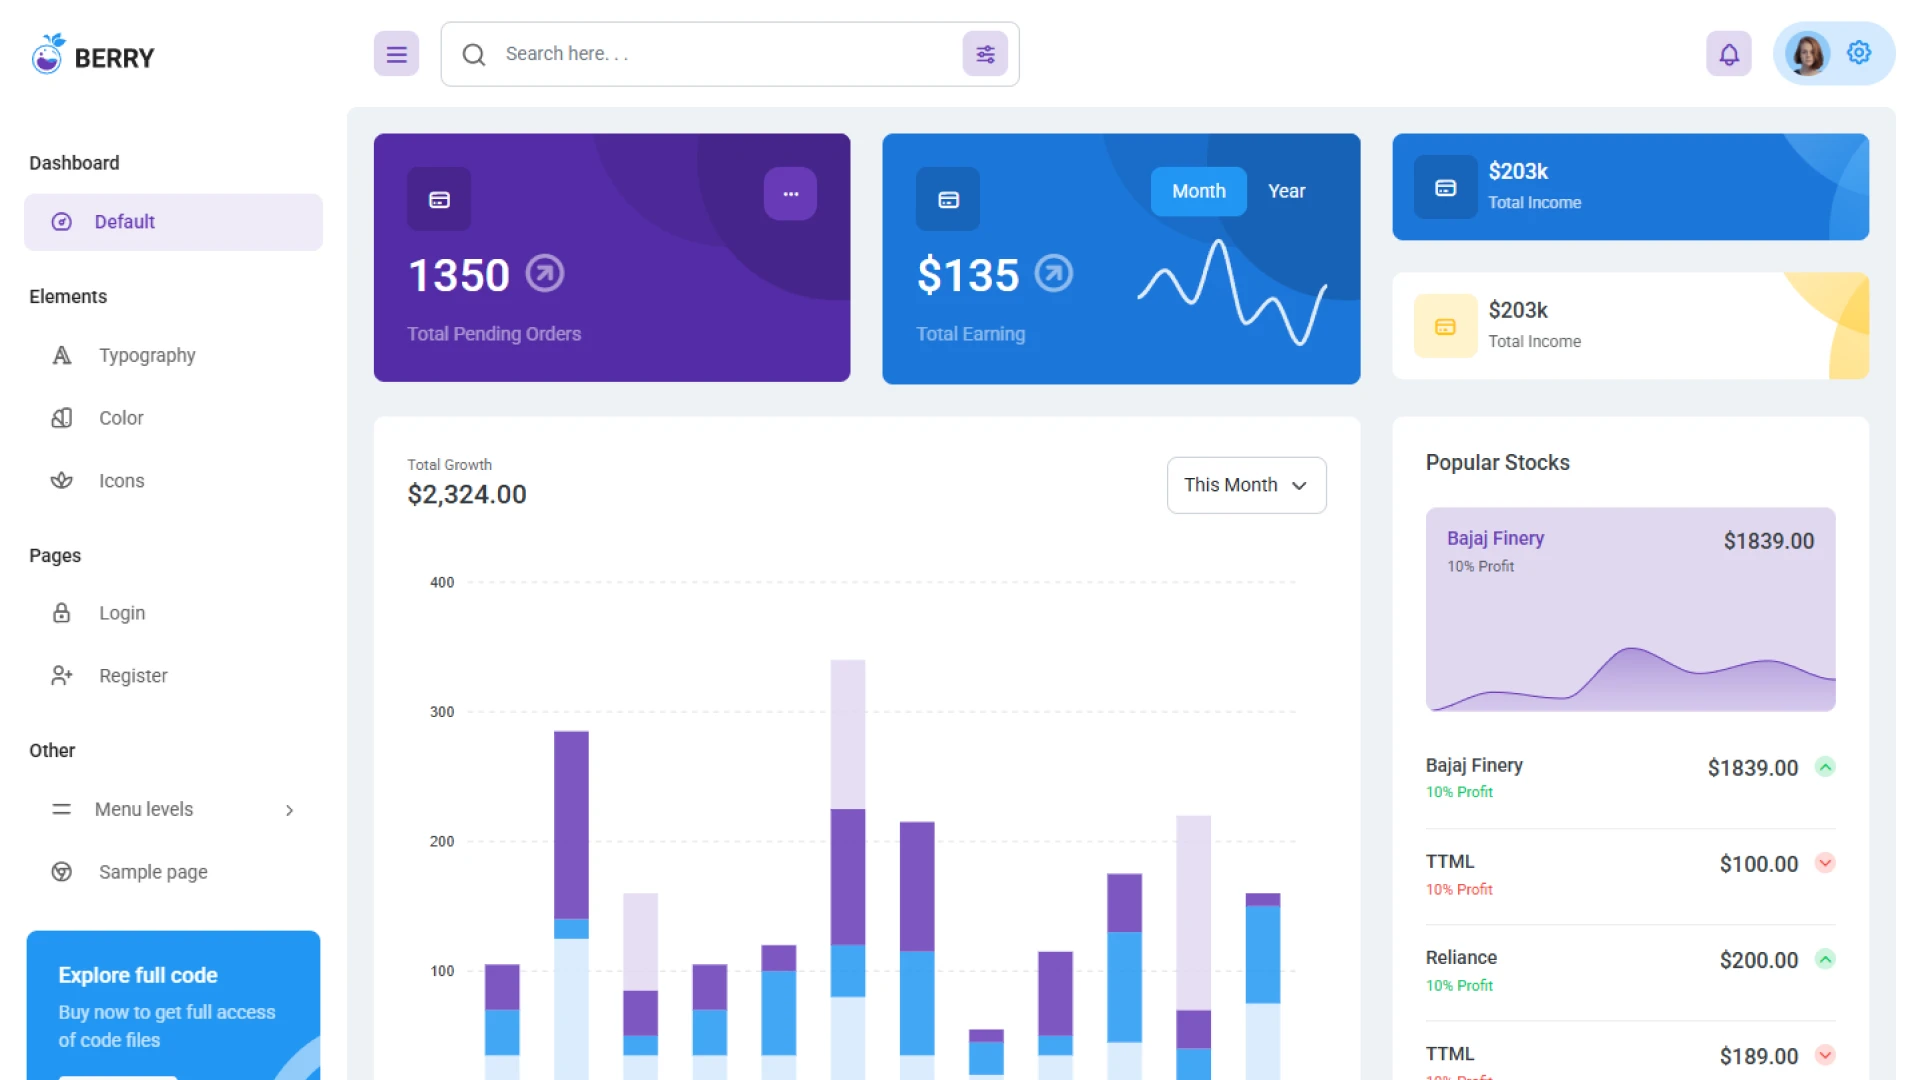The width and height of the screenshot is (1920, 1080).
Task: Open the notifications bell
Action: pyautogui.click(x=1729, y=54)
